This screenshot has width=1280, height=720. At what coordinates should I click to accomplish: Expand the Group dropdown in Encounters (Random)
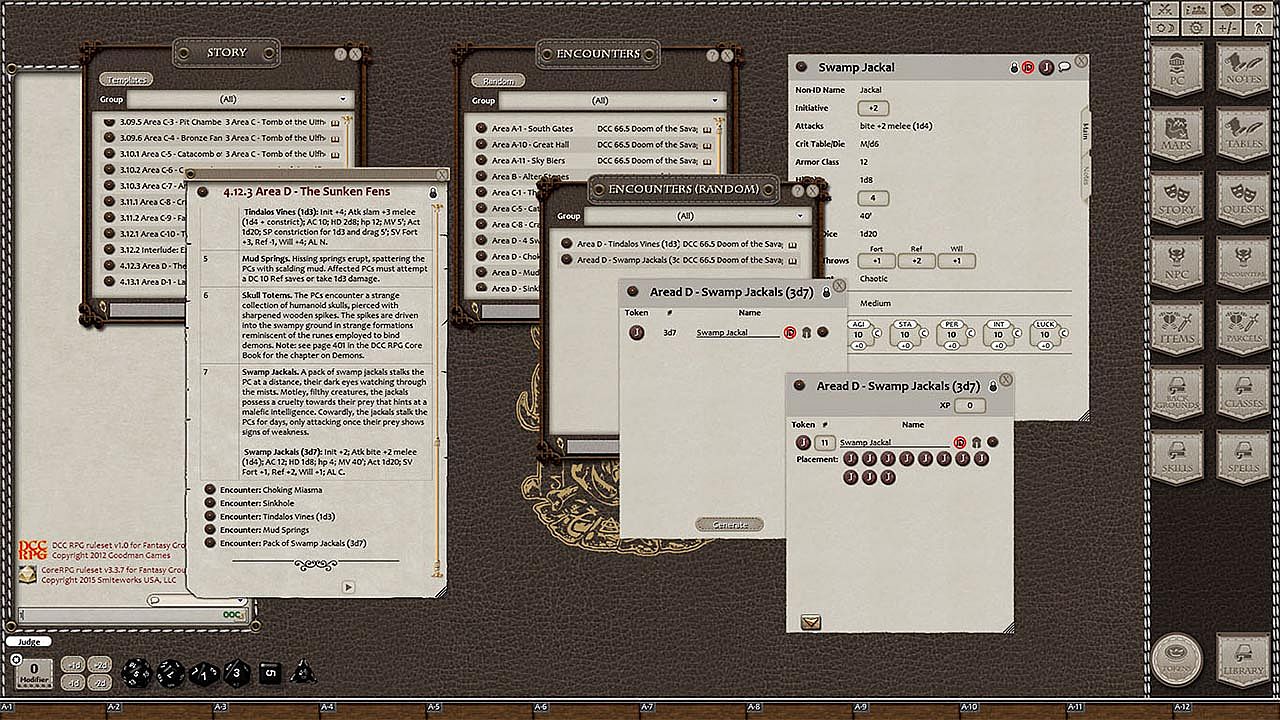[x=696, y=216]
